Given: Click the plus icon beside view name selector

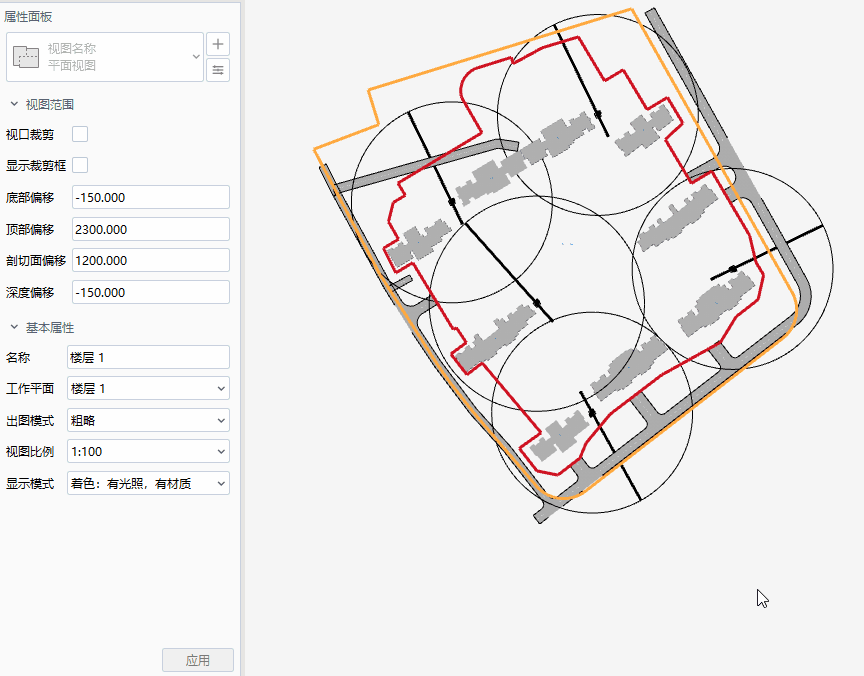Looking at the screenshot, I should tap(218, 44).
